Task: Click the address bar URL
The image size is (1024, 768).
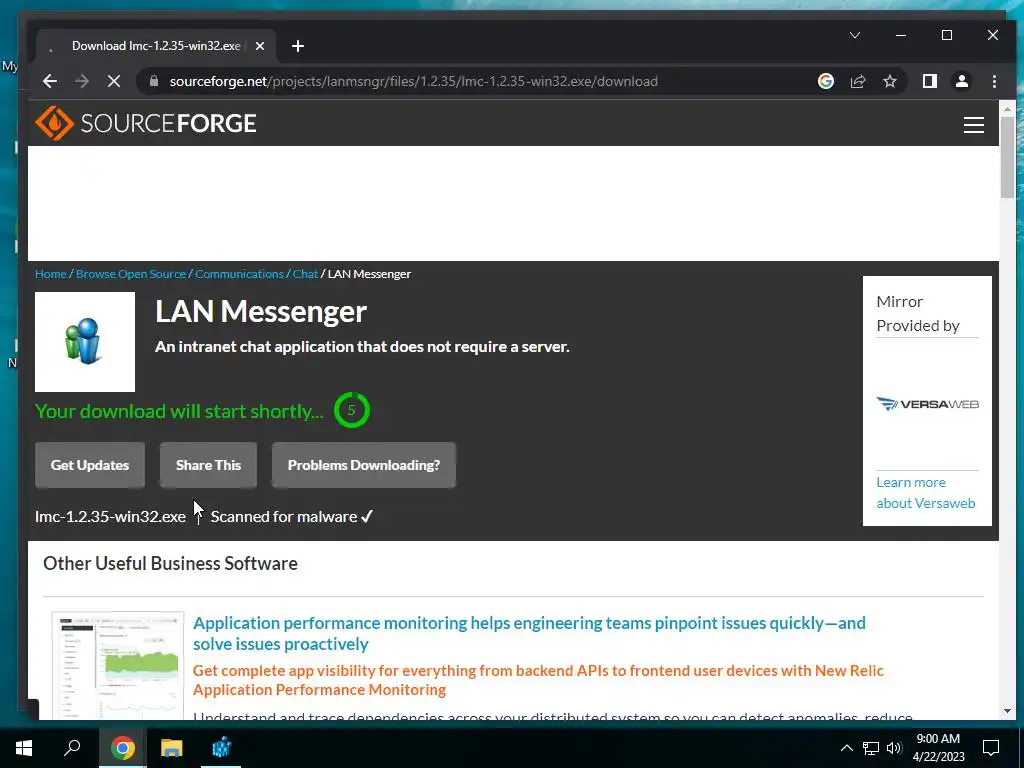Action: pyautogui.click(x=413, y=82)
